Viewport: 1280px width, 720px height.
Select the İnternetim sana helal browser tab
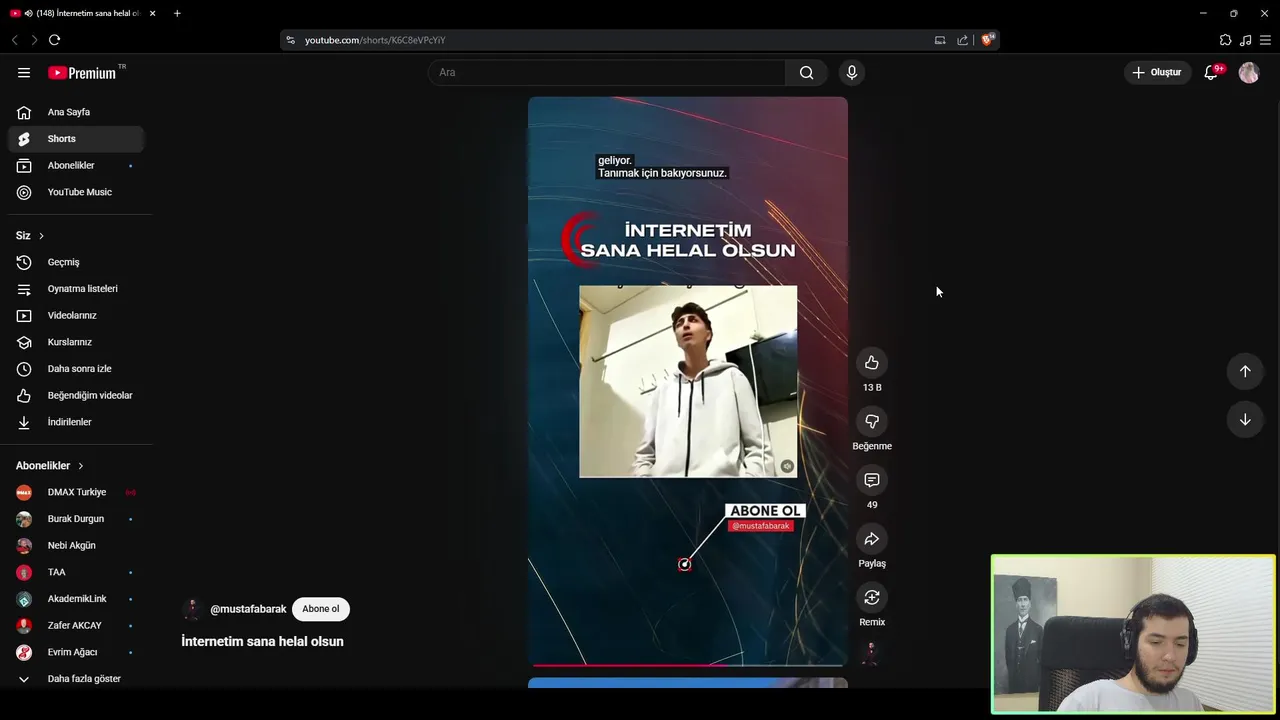point(85,13)
